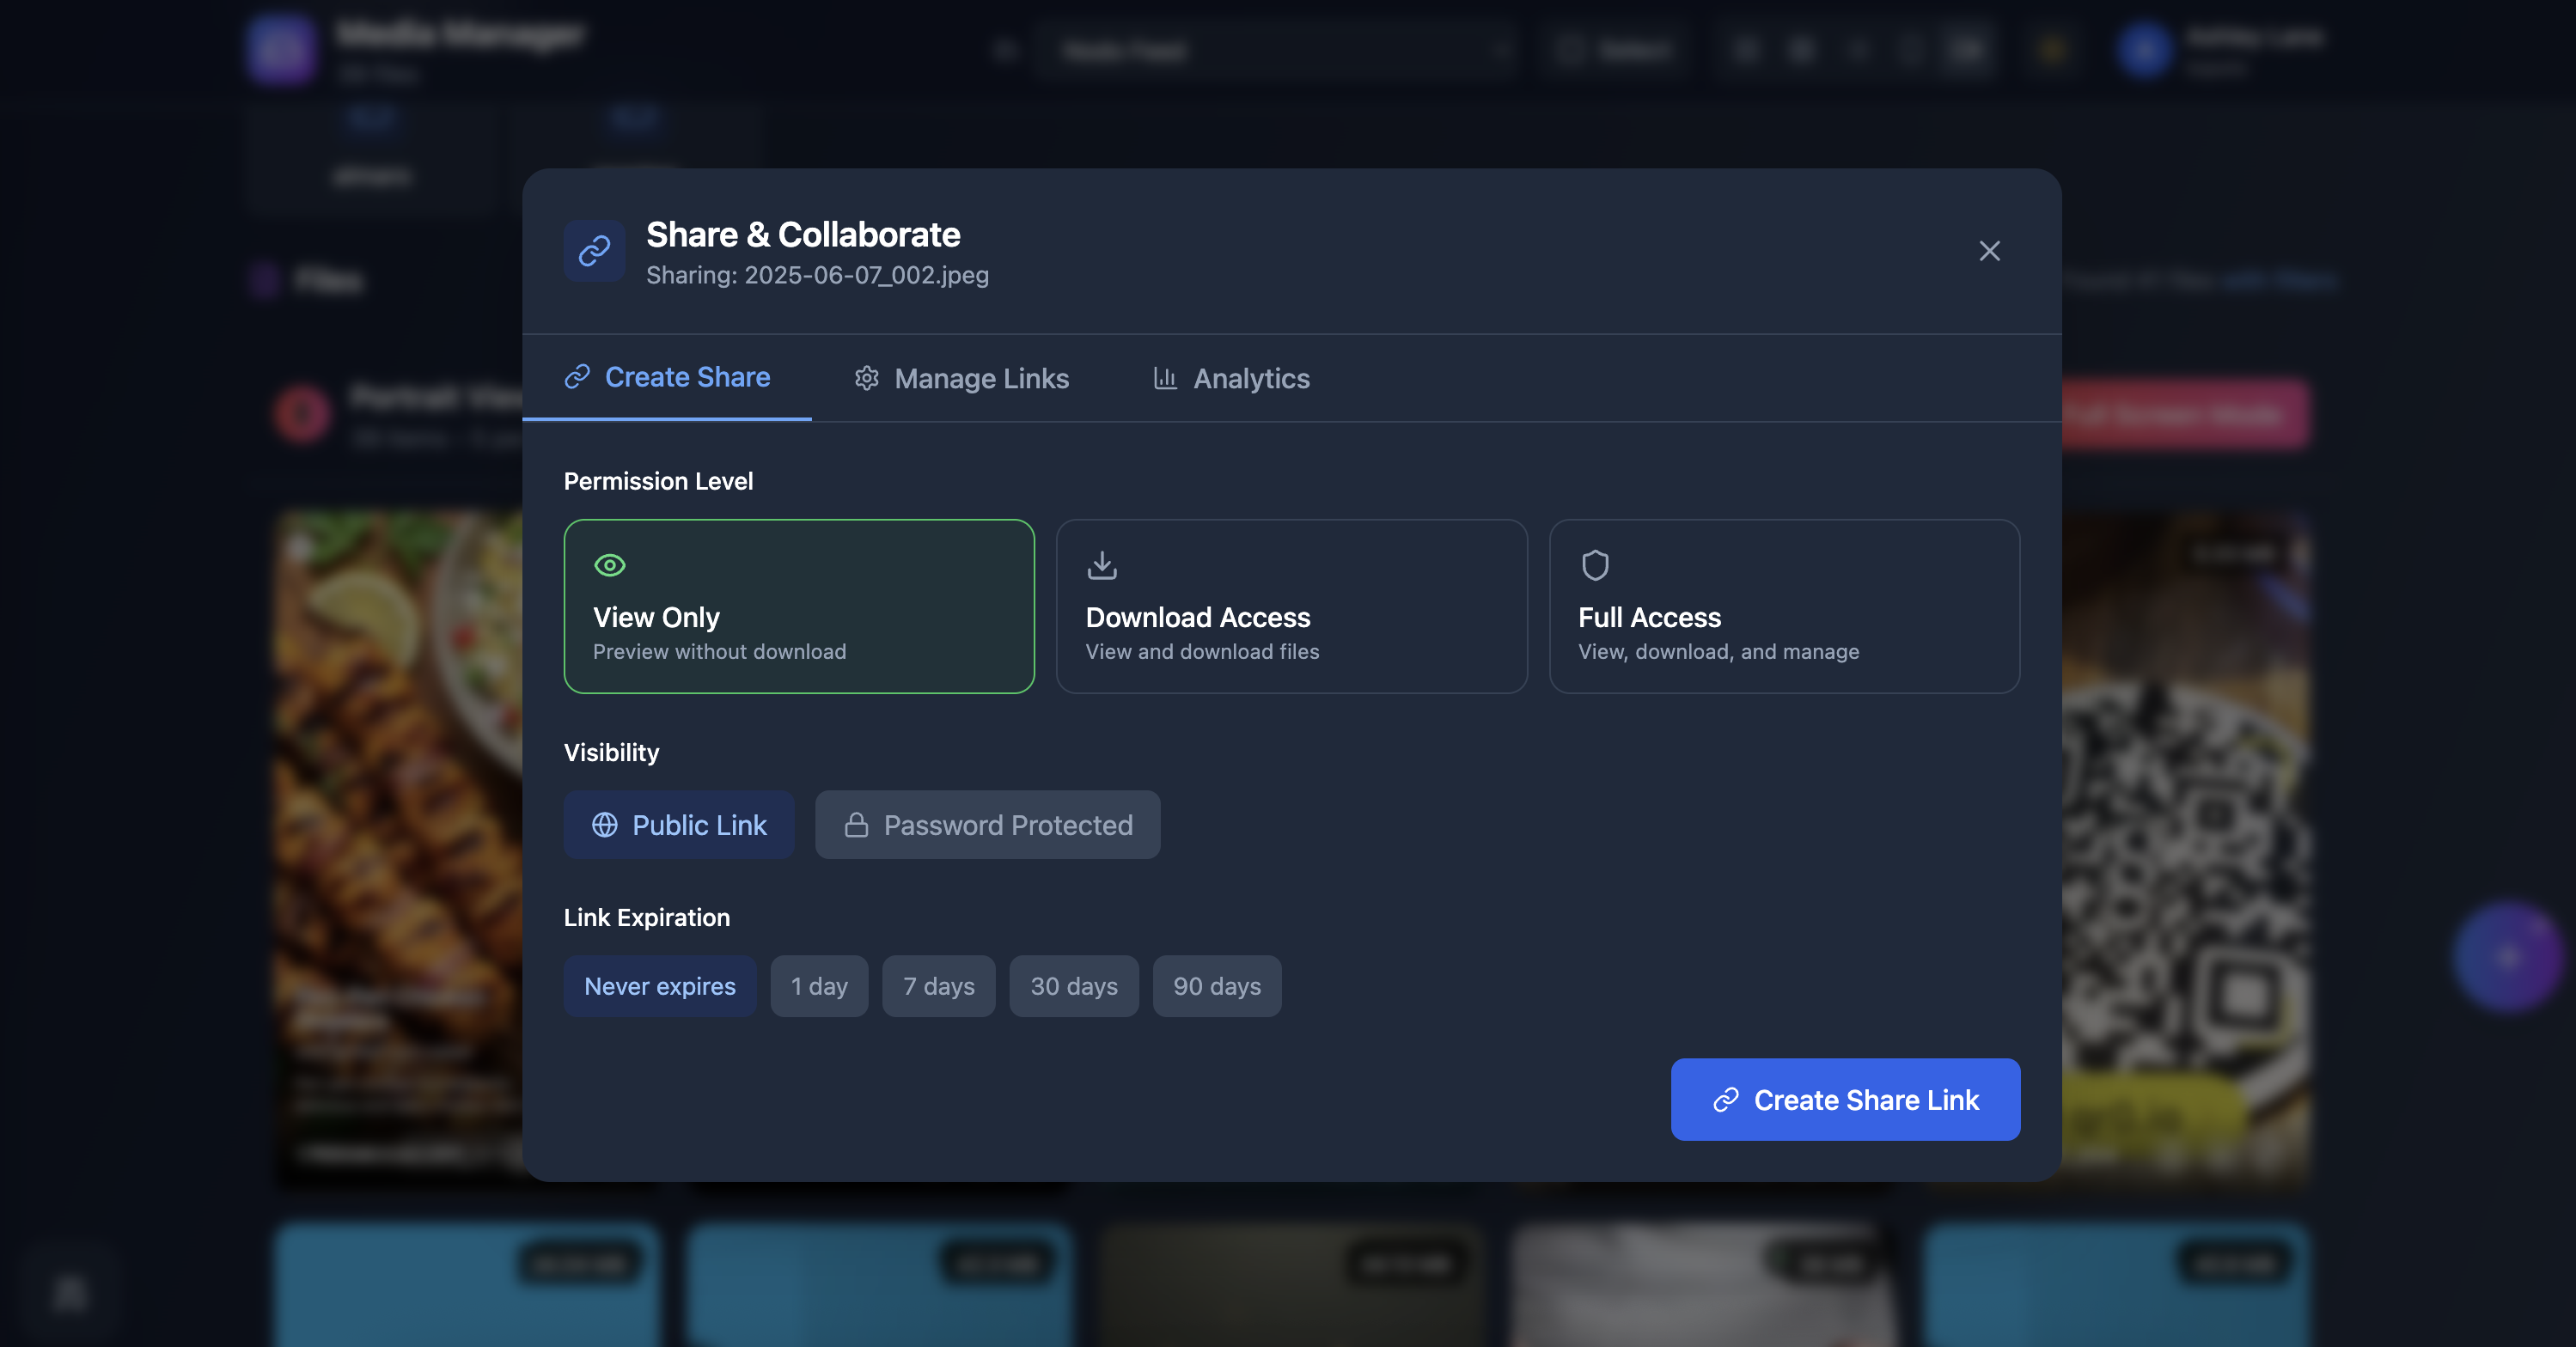Click the gear icon on Manage Links tab

[x=866, y=378]
